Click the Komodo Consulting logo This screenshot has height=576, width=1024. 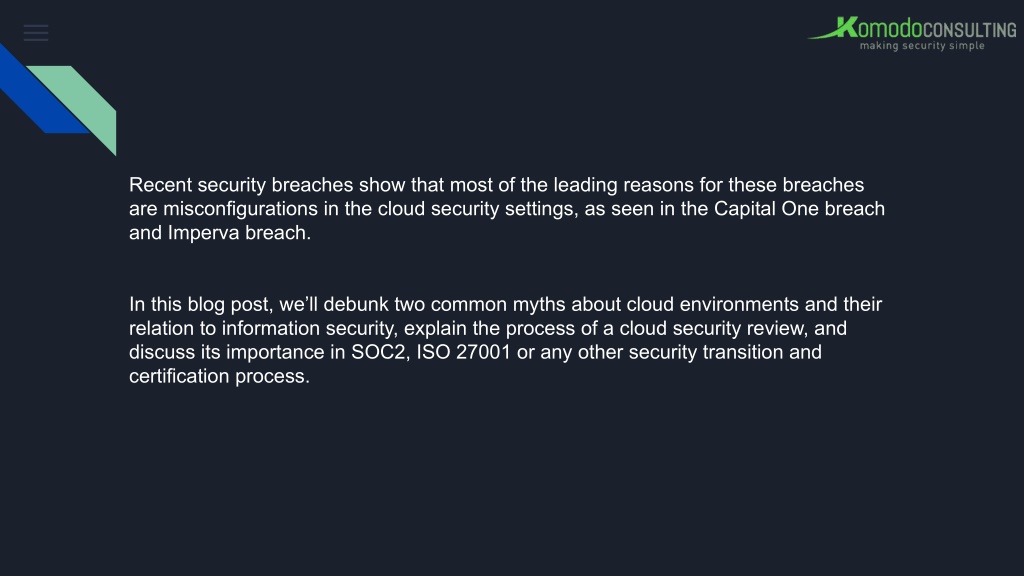click(x=912, y=33)
